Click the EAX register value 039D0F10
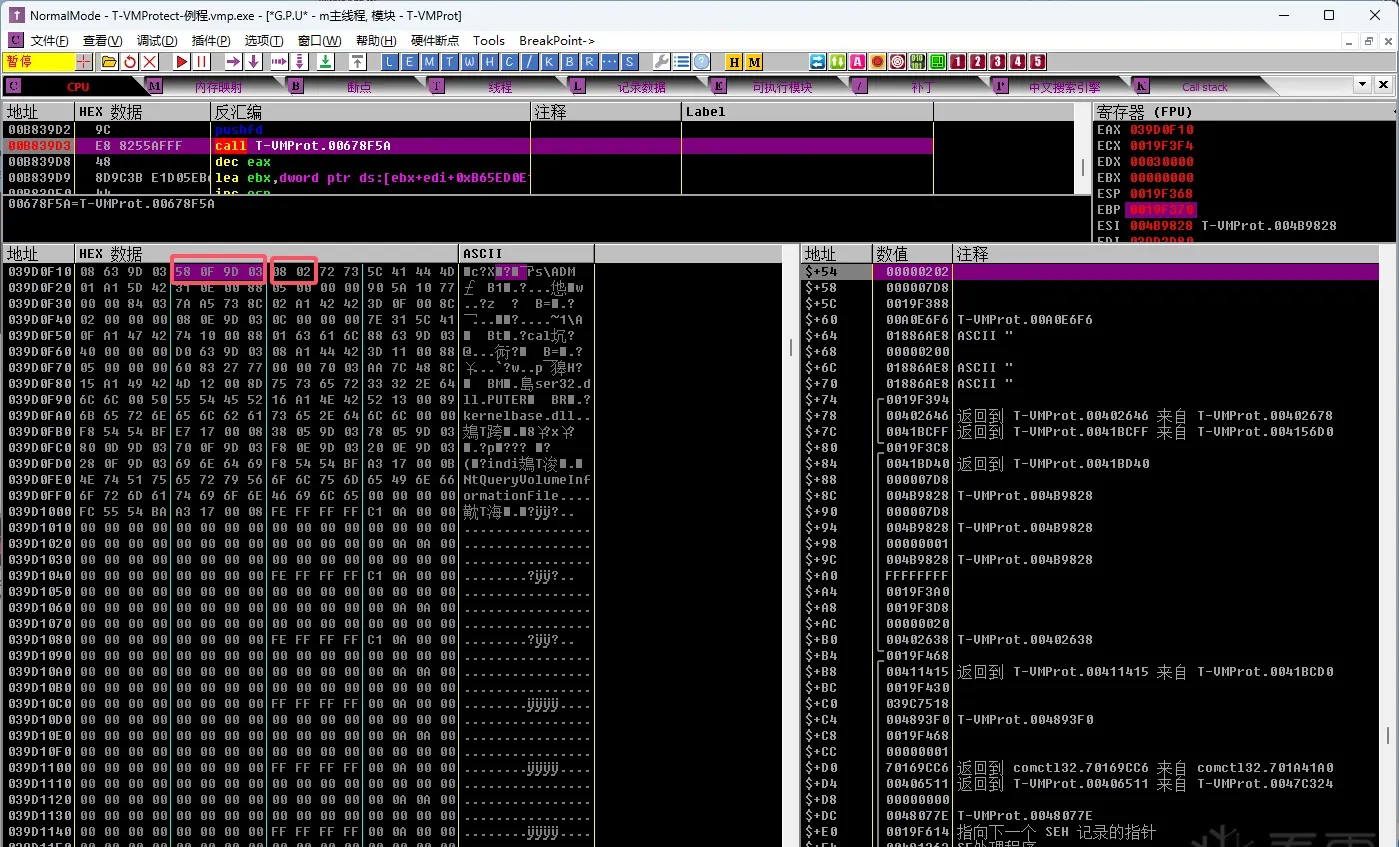Screen dimensions: 1399x847 (x=1162, y=130)
